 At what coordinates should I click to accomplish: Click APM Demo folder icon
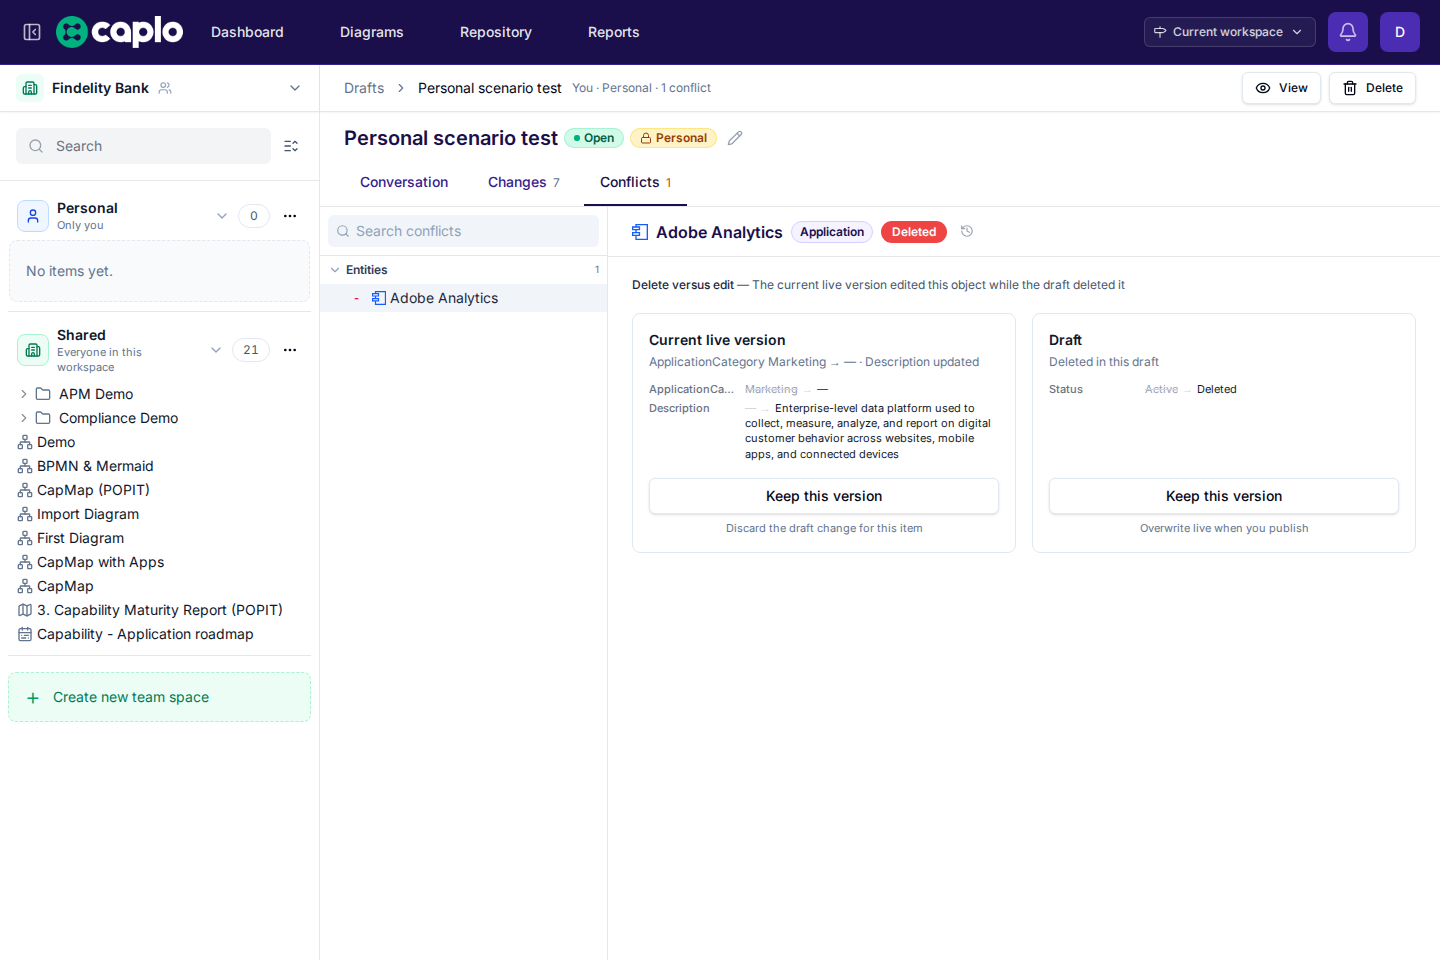43,394
